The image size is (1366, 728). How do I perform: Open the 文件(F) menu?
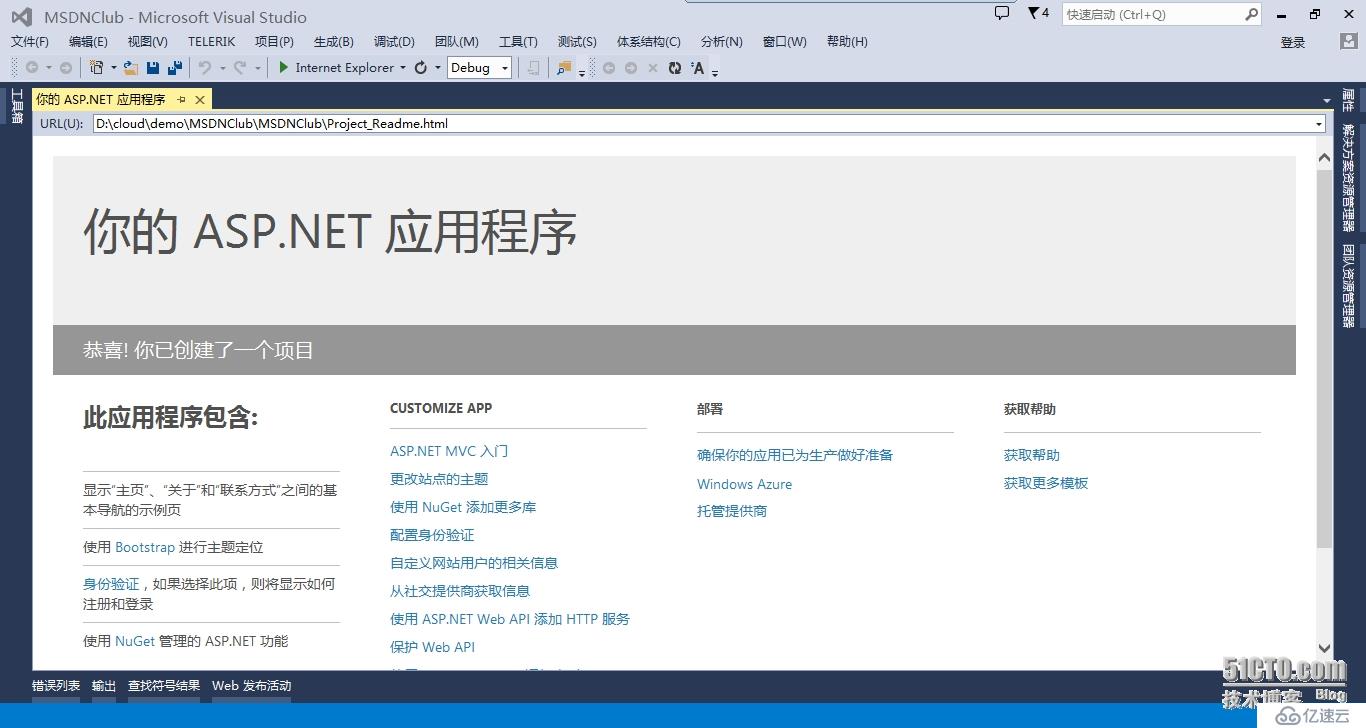pos(30,41)
